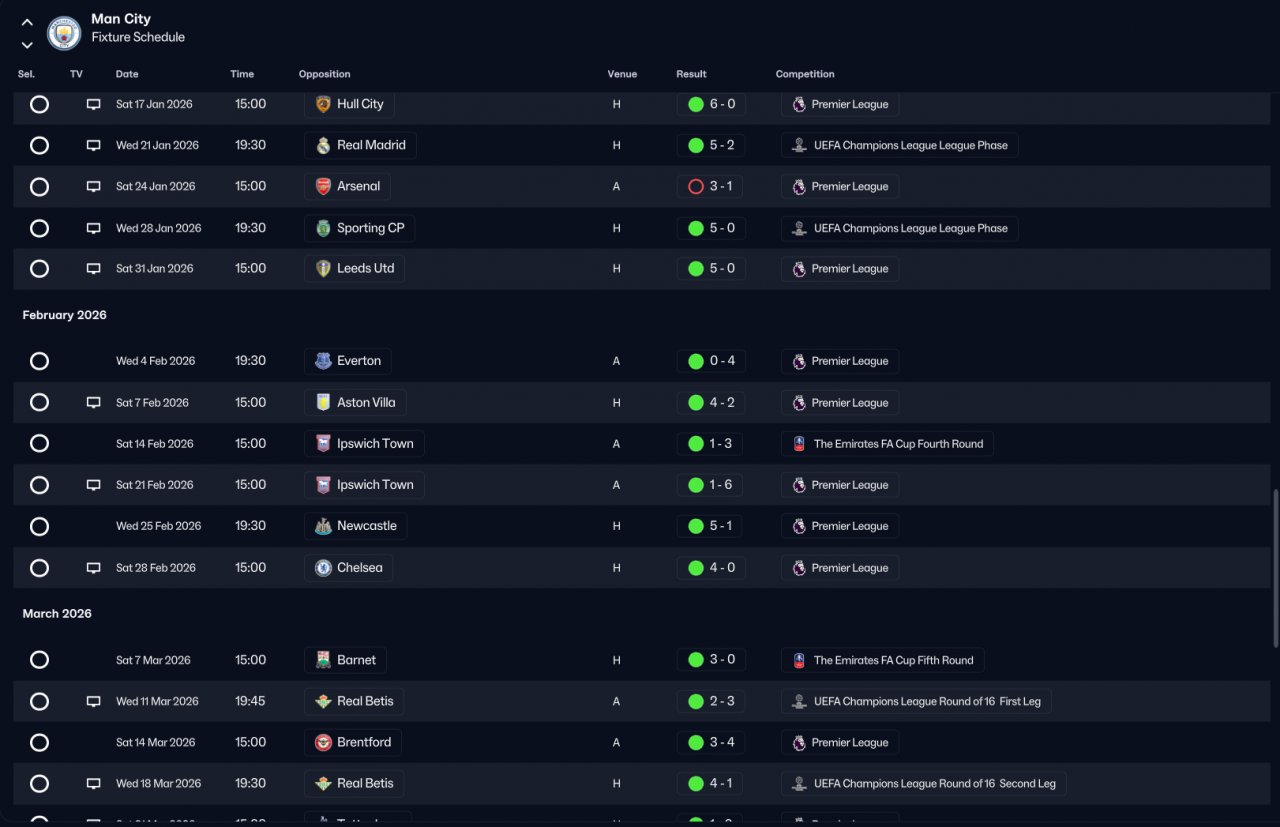This screenshot has height=827, width=1280.
Task: Click the FA Cup icon in Barnet row
Action: point(798,660)
